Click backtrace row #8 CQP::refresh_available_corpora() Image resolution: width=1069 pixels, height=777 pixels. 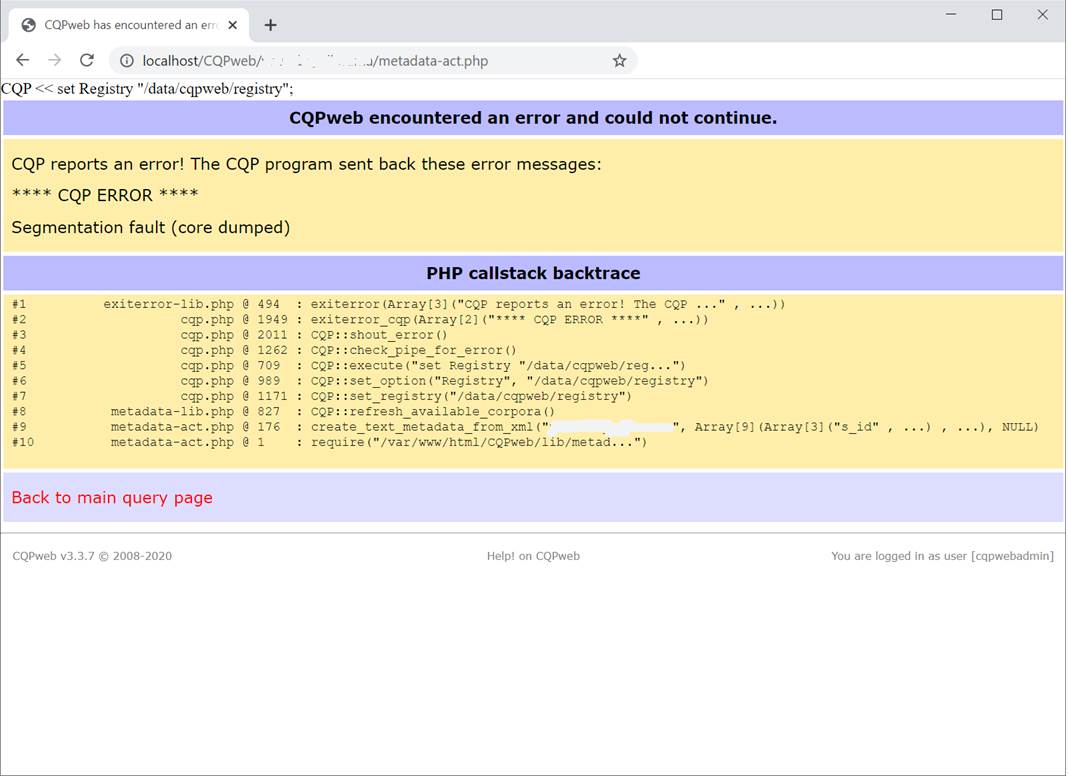tap(284, 412)
